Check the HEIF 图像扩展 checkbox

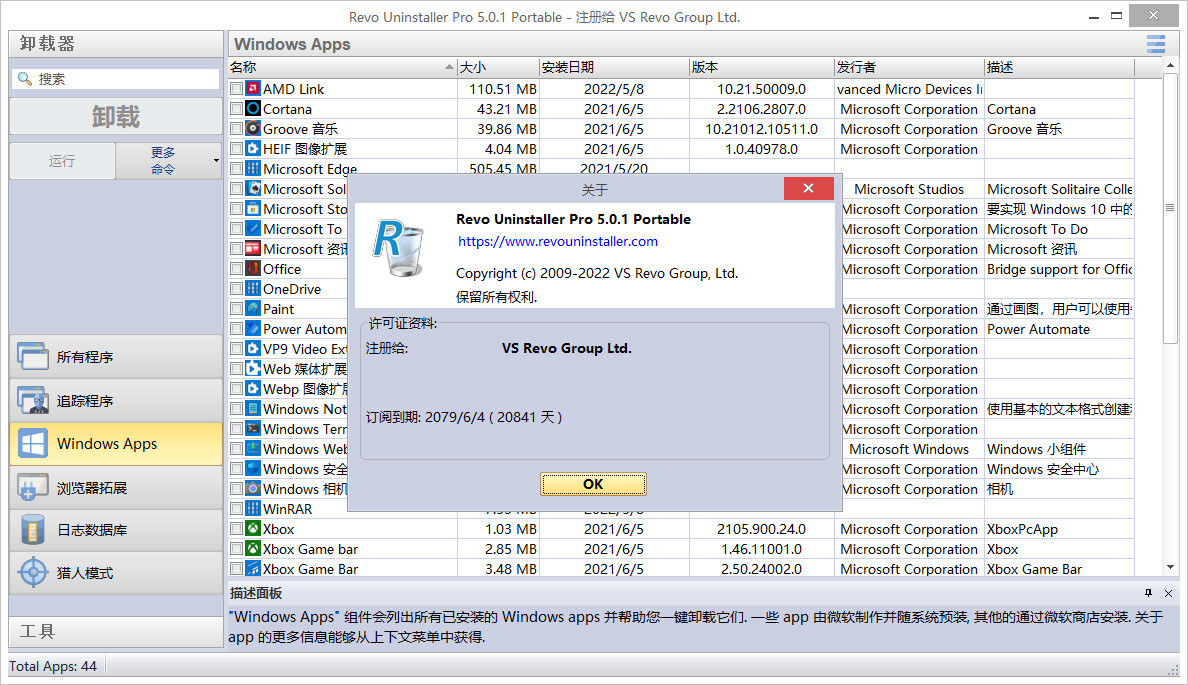236,149
